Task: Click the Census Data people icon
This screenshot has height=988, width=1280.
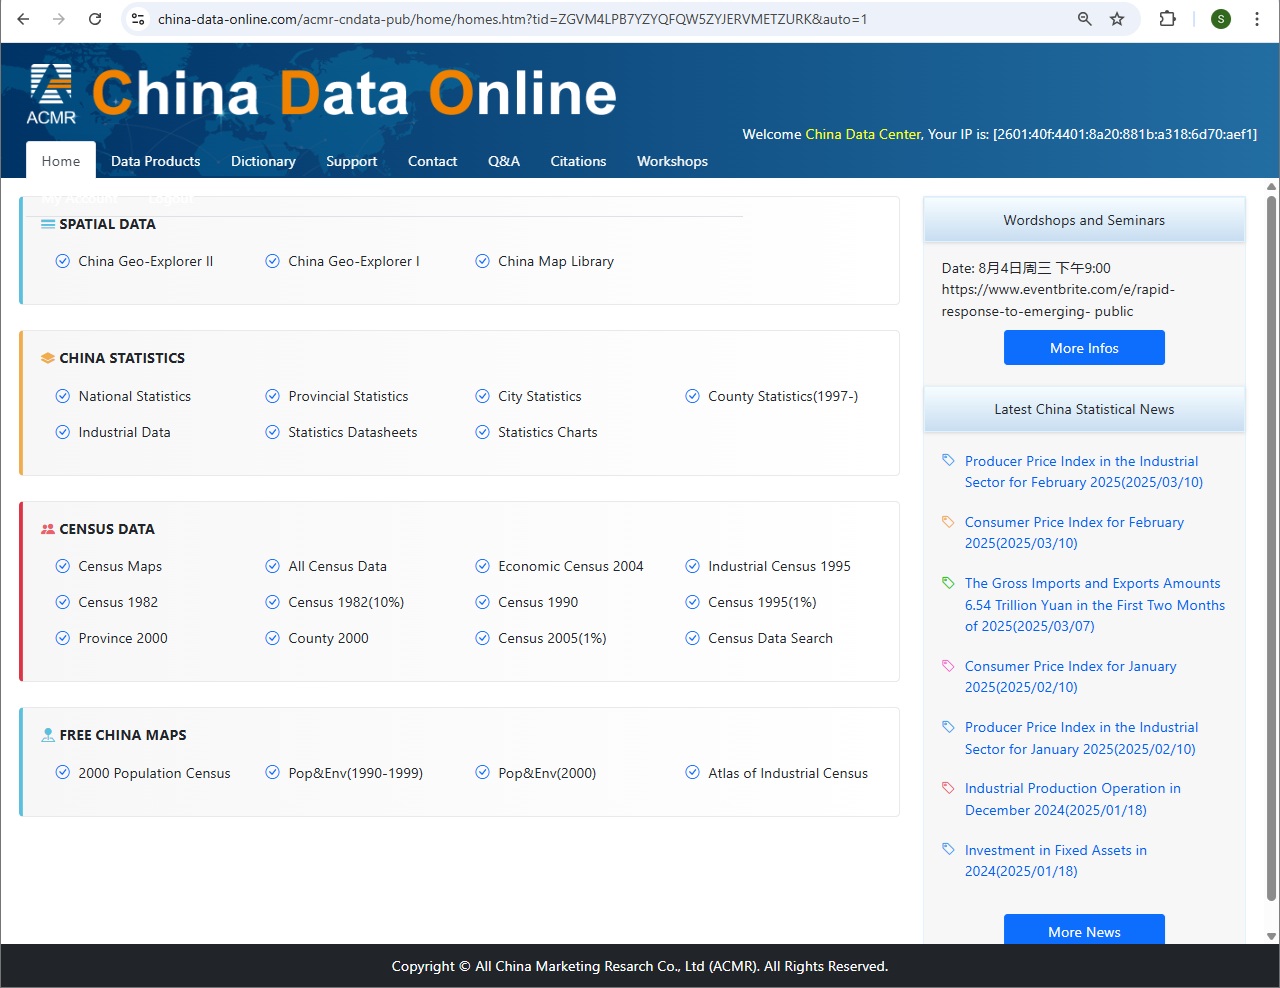Action: pos(47,528)
